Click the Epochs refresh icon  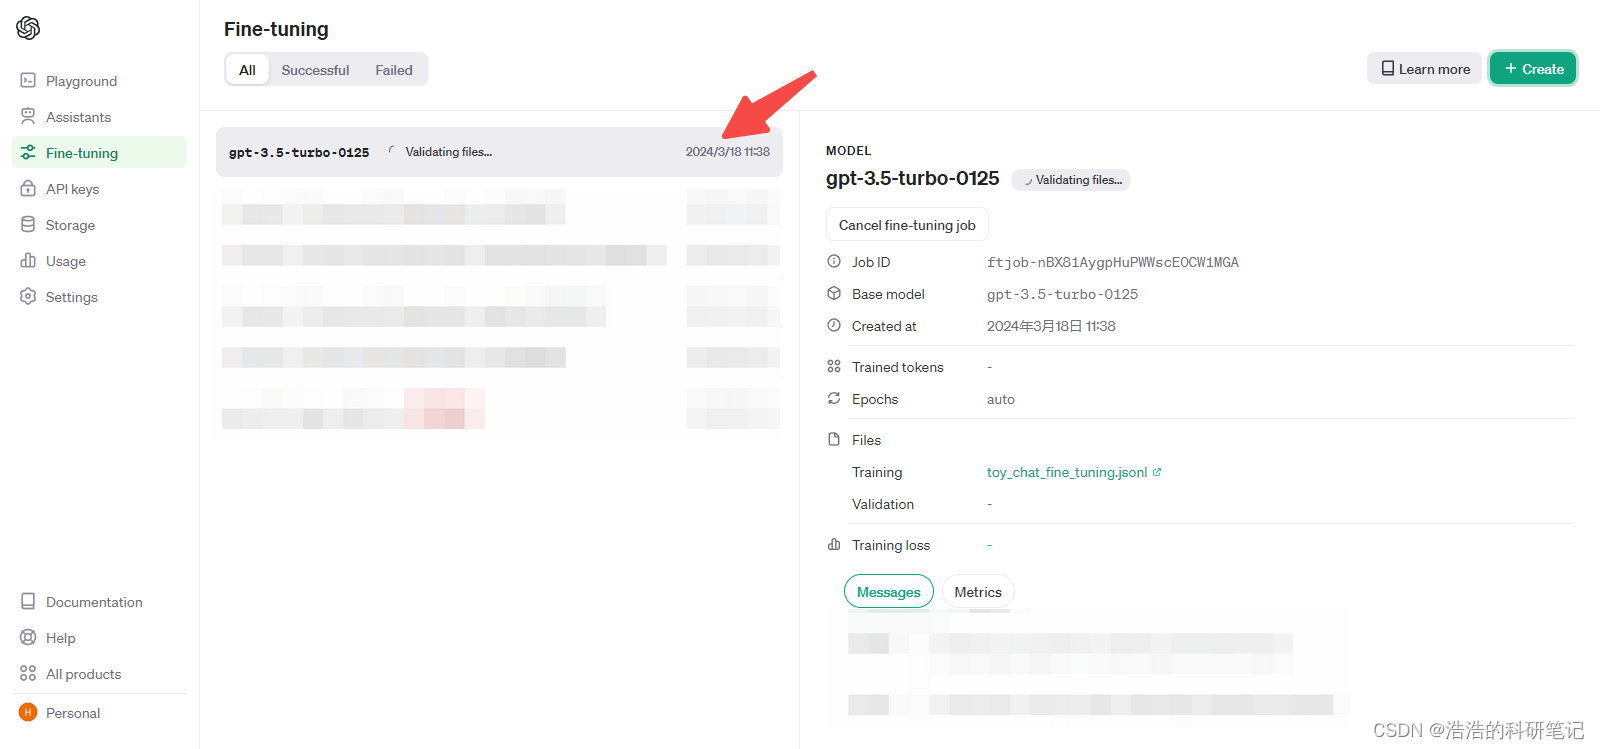[834, 398]
